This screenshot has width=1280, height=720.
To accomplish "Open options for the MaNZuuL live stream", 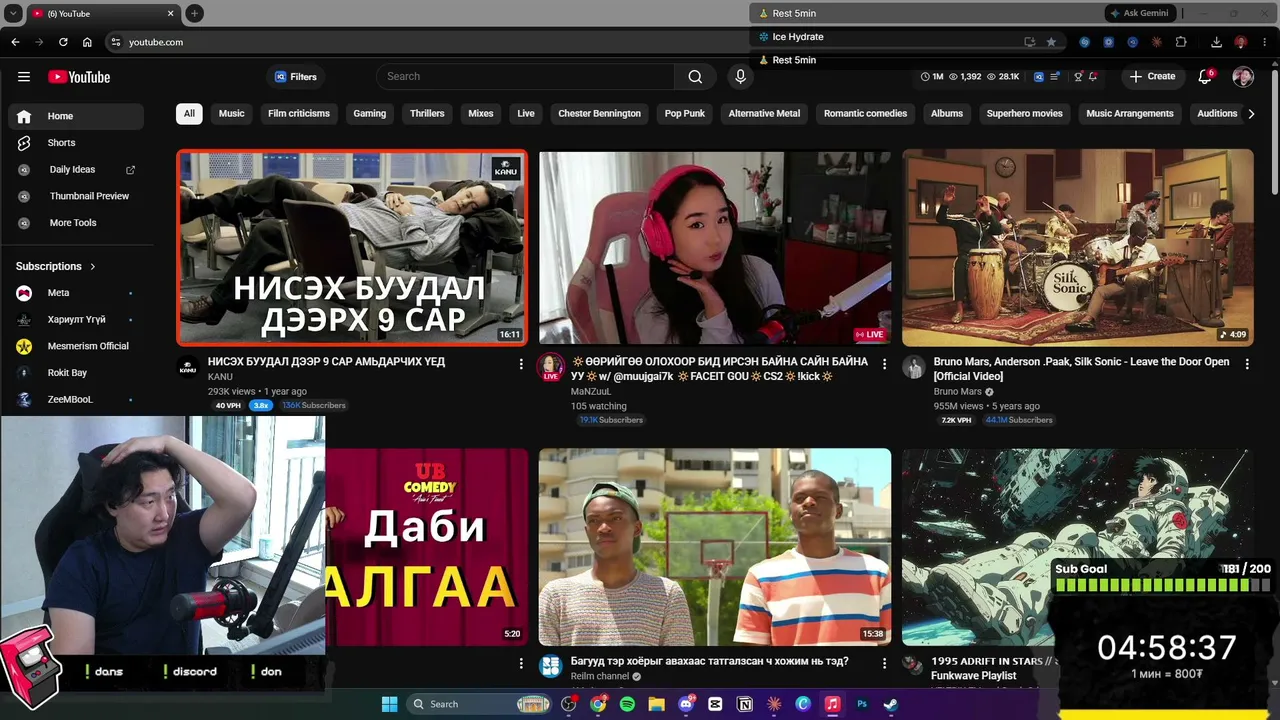I will [884, 364].
